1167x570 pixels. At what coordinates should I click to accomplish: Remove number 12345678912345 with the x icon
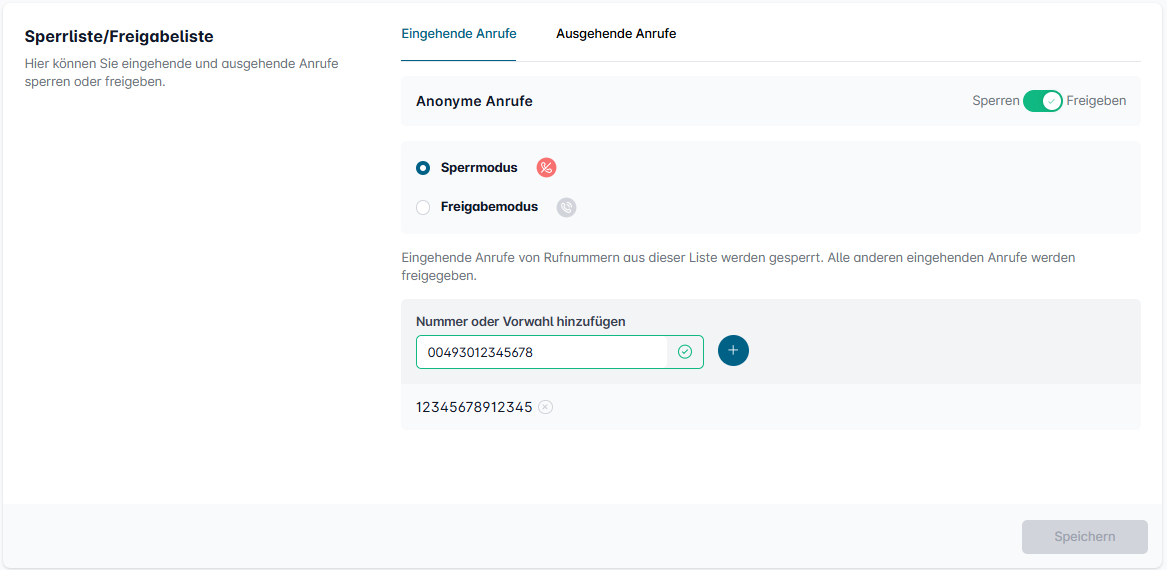click(x=546, y=407)
